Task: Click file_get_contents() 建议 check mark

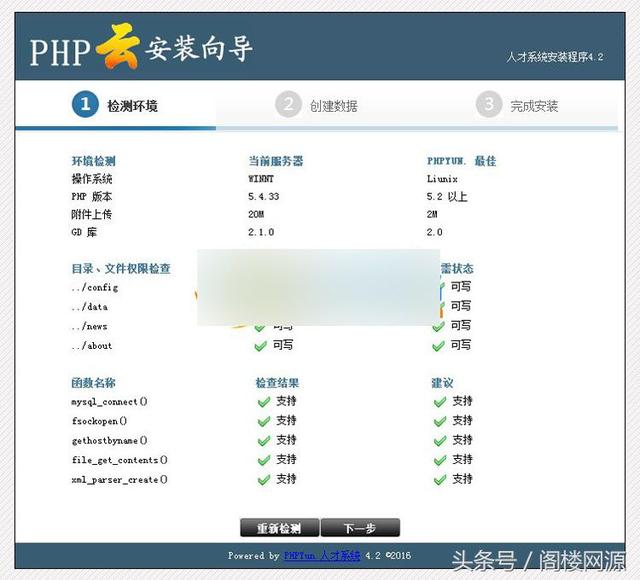Action: (440, 460)
